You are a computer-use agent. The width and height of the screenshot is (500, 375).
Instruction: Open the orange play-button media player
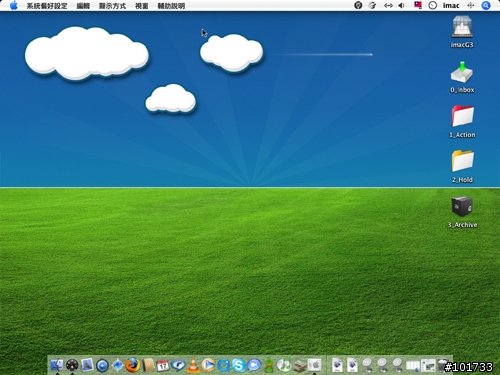[208, 365]
